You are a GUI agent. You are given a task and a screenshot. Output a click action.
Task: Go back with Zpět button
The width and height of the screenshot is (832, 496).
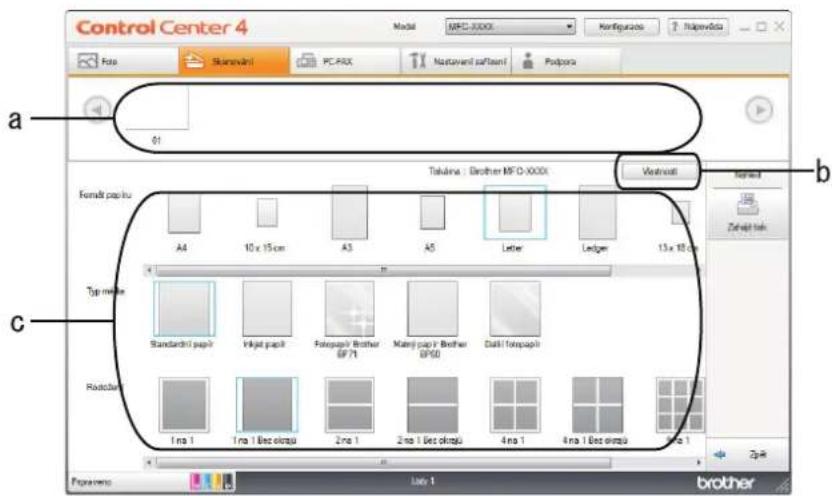click(747, 455)
